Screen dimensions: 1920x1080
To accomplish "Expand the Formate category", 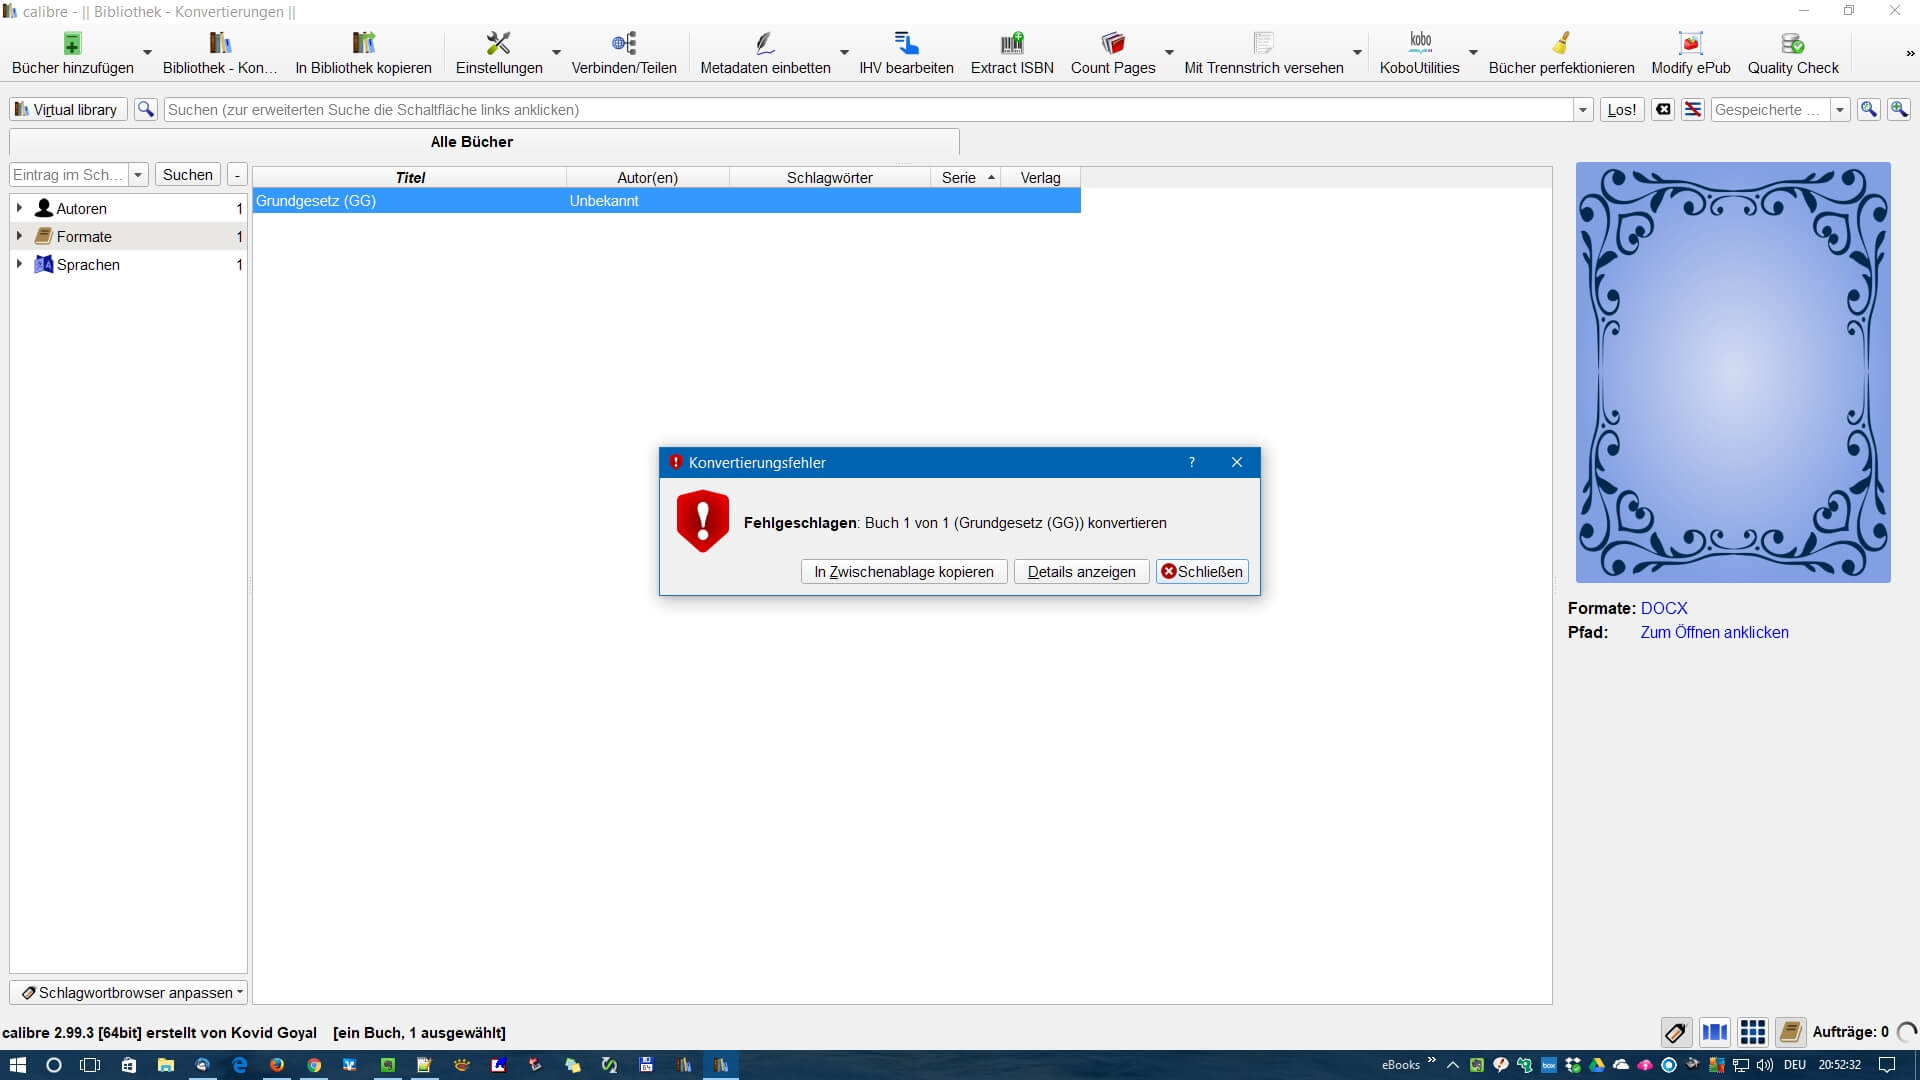I will tap(19, 236).
